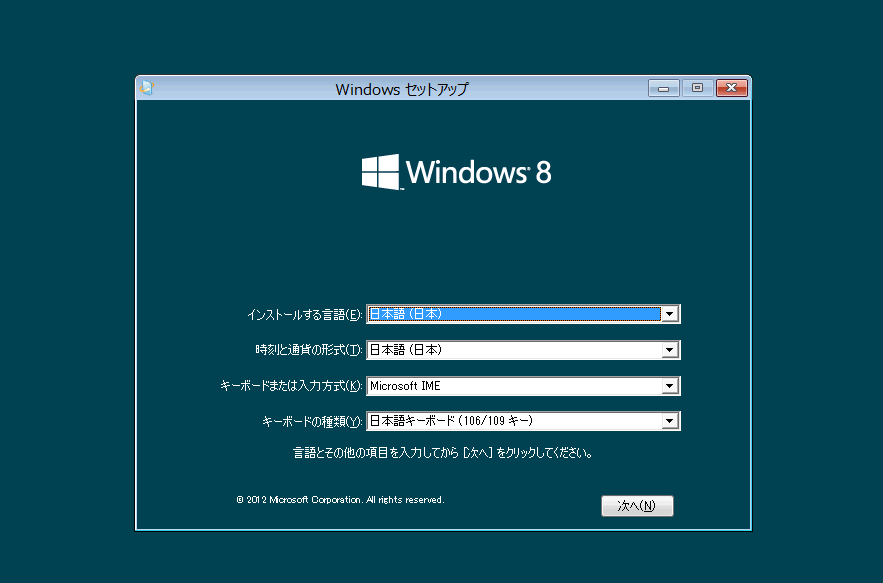The image size is (883, 583).
Task: Click the Windows セットアップ title text
Action: 402,89
